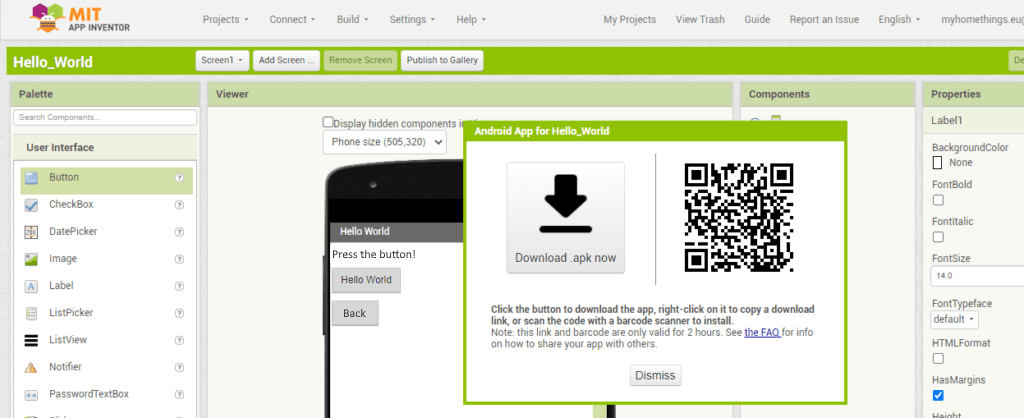This screenshot has height=418, width=1024.
Task: Click the Add Screen button
Action: click(x=286, y=60)
